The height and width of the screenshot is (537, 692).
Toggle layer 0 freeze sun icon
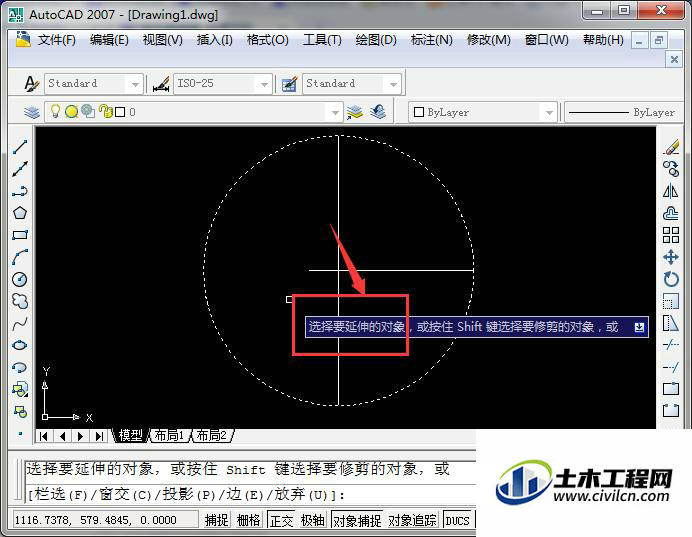point(71,112)
